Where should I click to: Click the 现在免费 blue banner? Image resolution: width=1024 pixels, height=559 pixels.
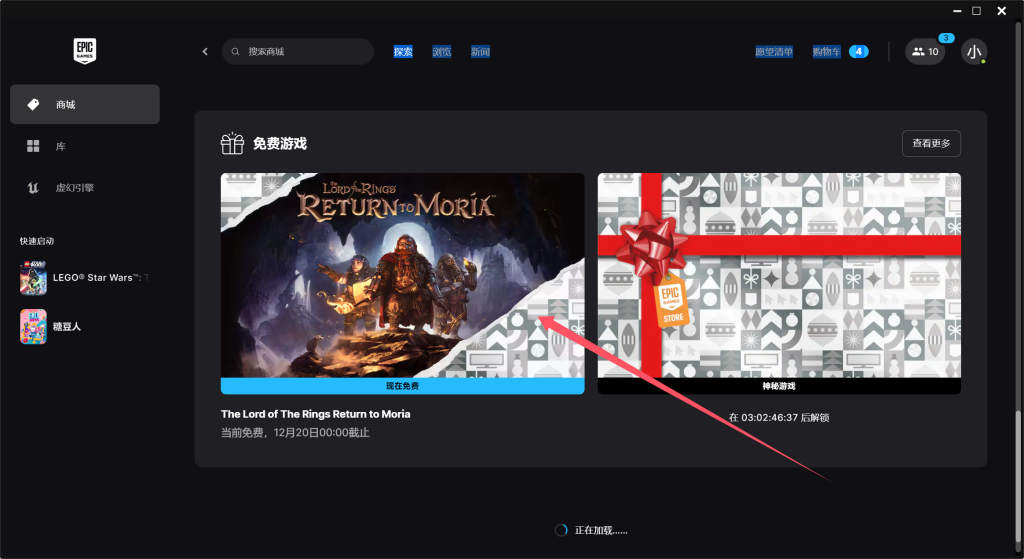(x=402, y=386)
